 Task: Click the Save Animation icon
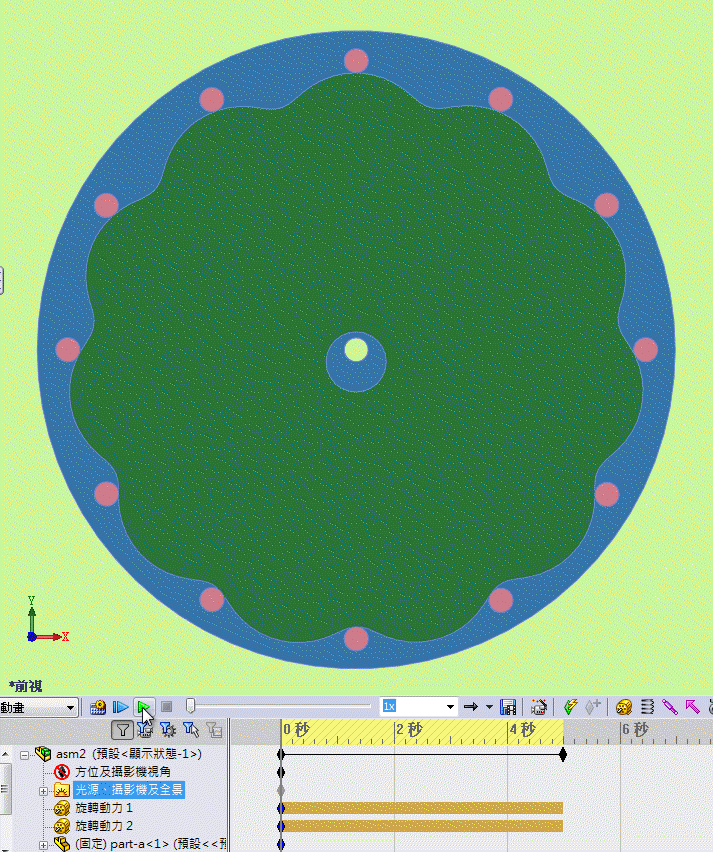(x=508, y=707)
